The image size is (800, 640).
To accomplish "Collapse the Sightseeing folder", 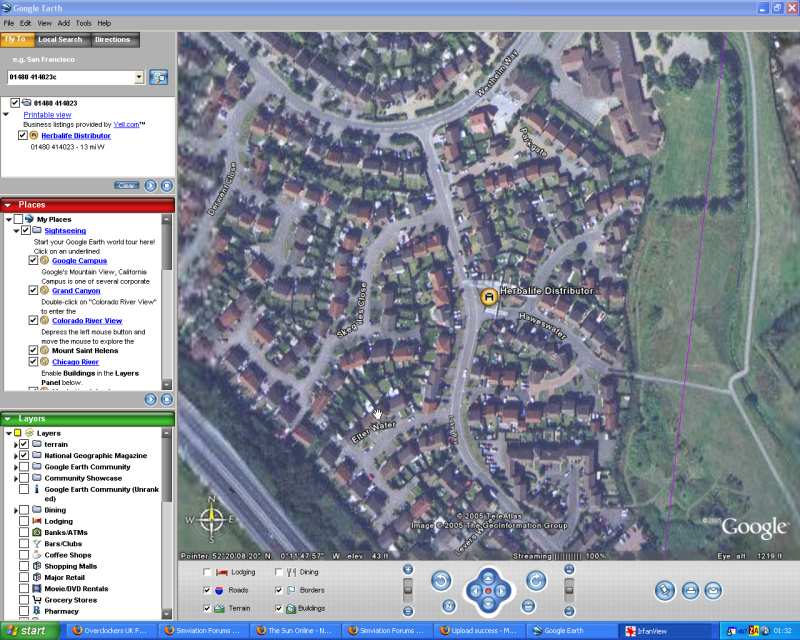I will pyautogui.click(x=16, y=231).
